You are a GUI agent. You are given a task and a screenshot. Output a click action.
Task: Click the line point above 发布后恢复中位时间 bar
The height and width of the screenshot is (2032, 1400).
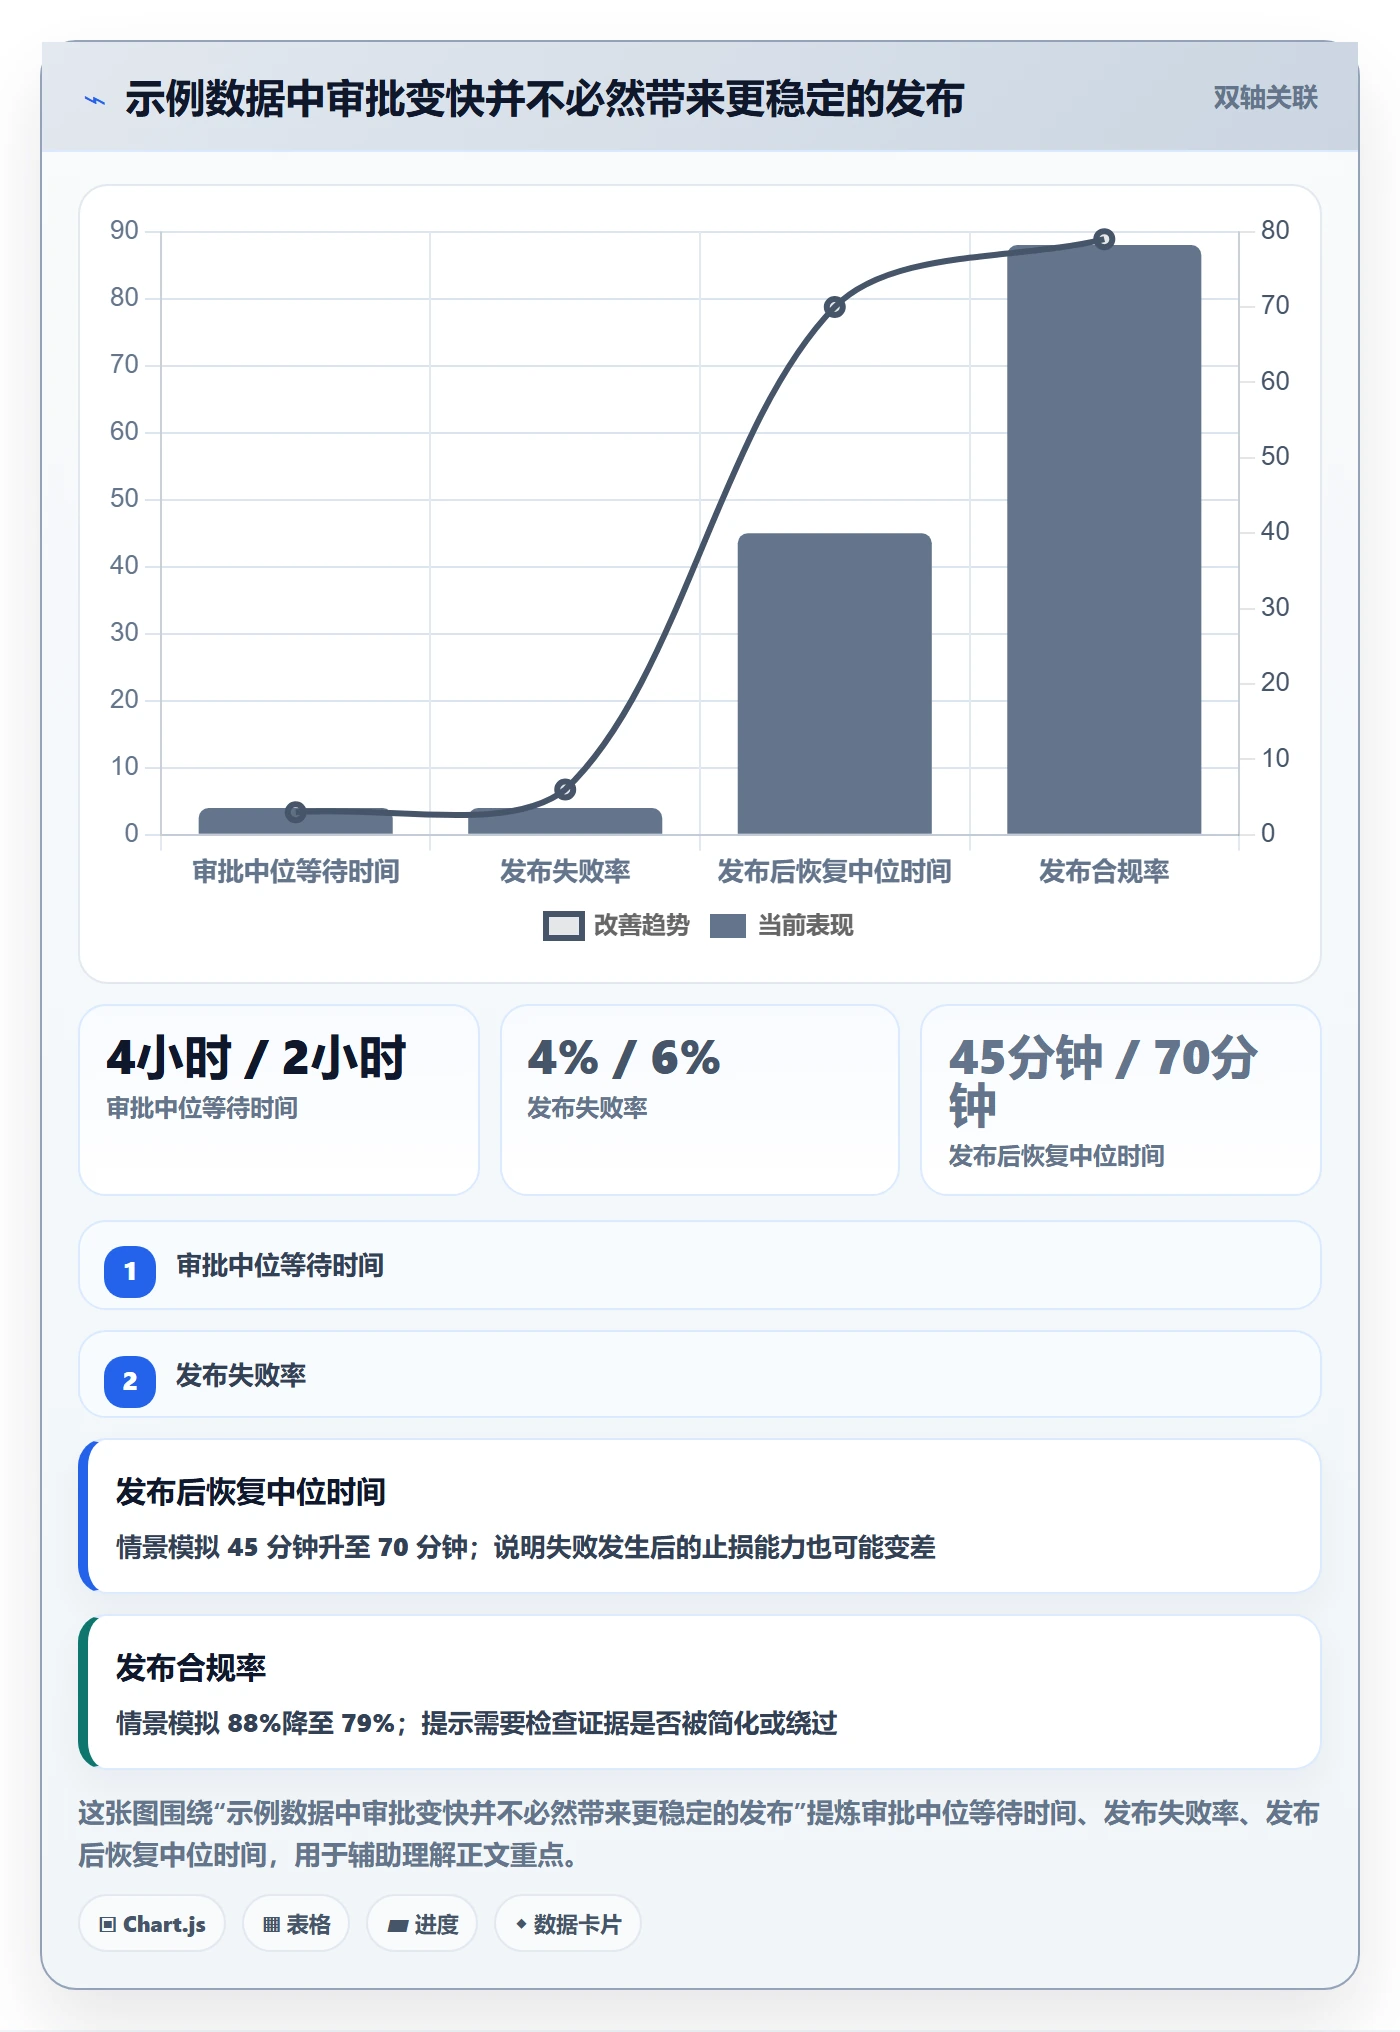pyautogui.click(x=834, y=307)
